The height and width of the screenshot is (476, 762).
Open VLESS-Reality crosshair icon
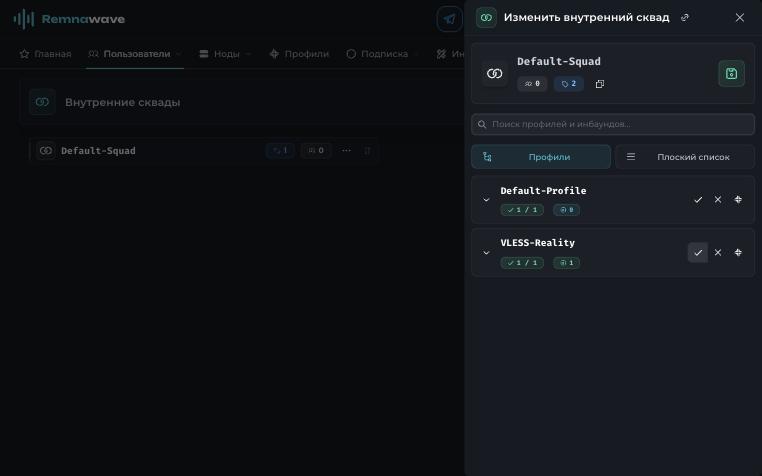tap(738, 253)
